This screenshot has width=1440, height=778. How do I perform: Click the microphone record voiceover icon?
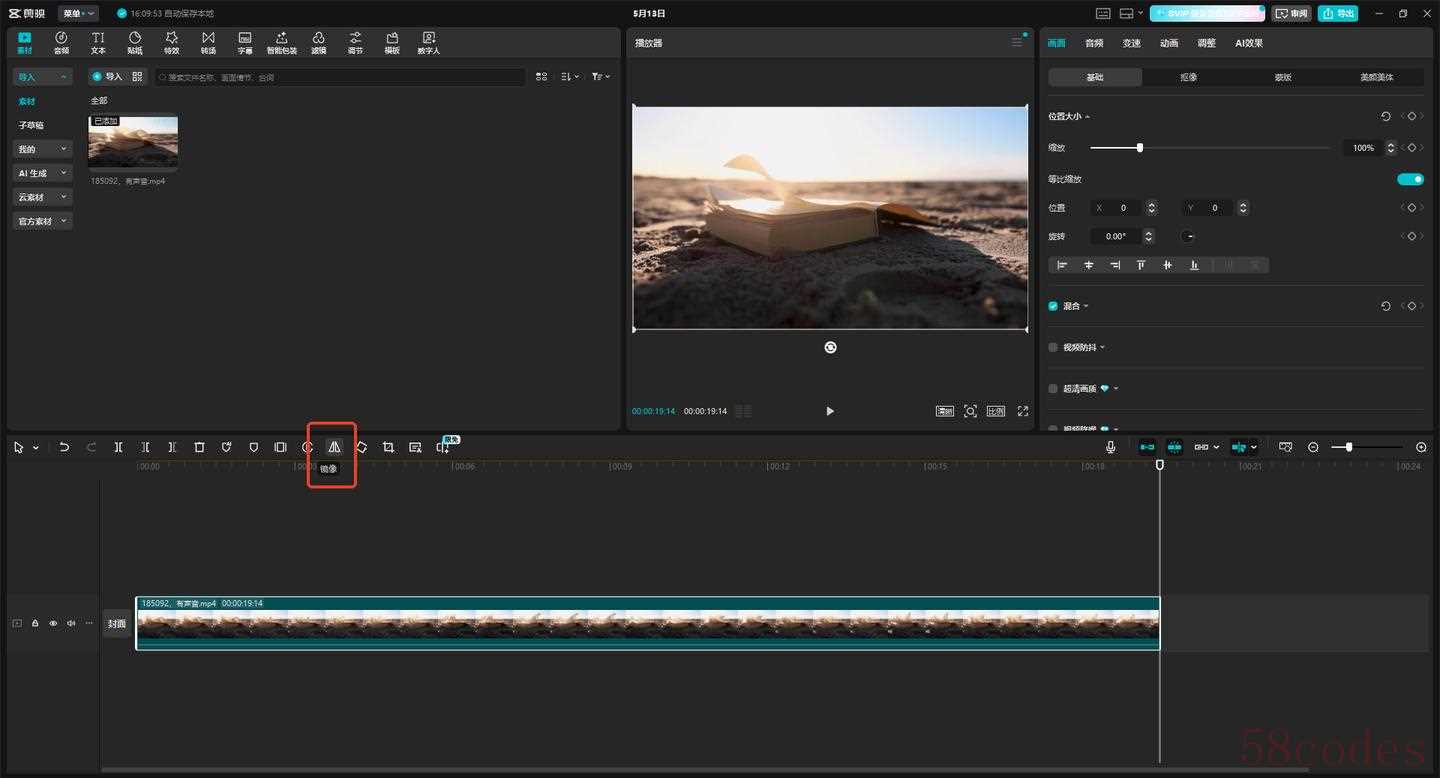pos(1110,447)
